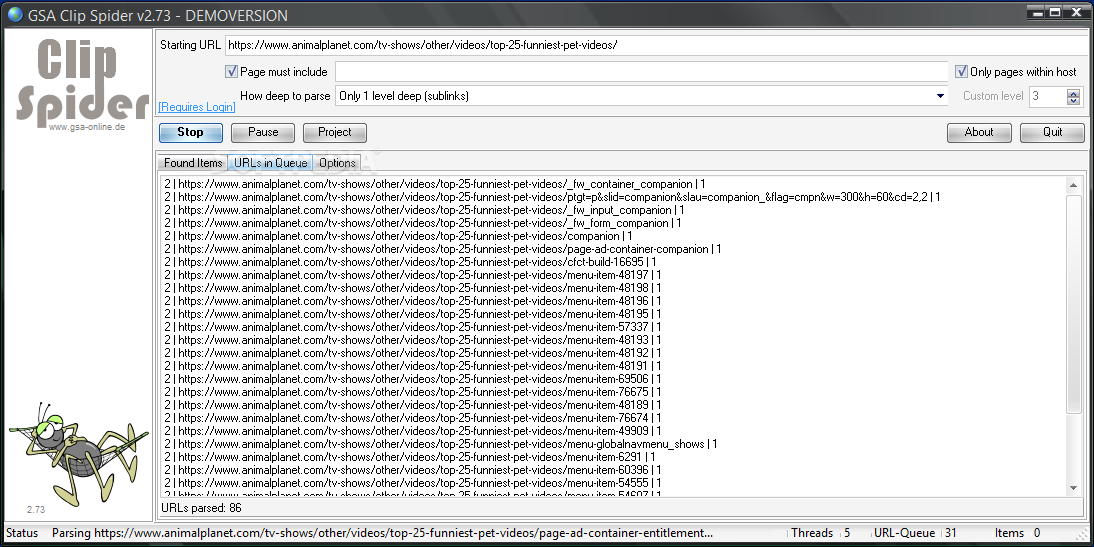Click the Starting URL input field

[x=657, y=45]
